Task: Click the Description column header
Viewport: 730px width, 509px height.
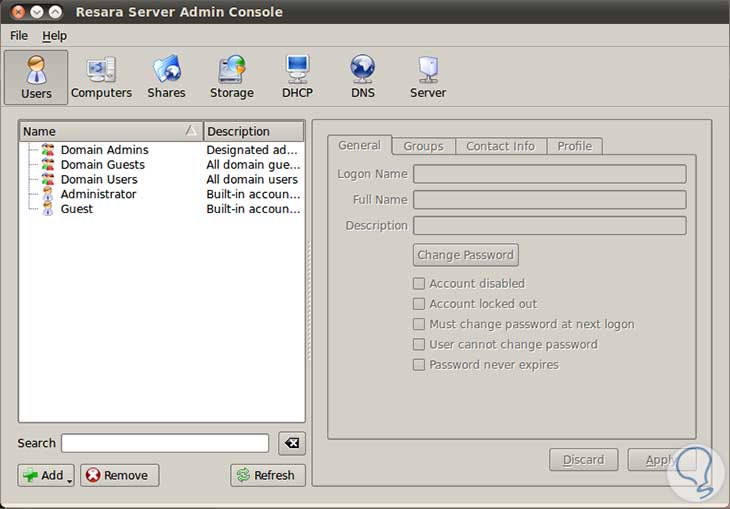Action: [254, 132]
